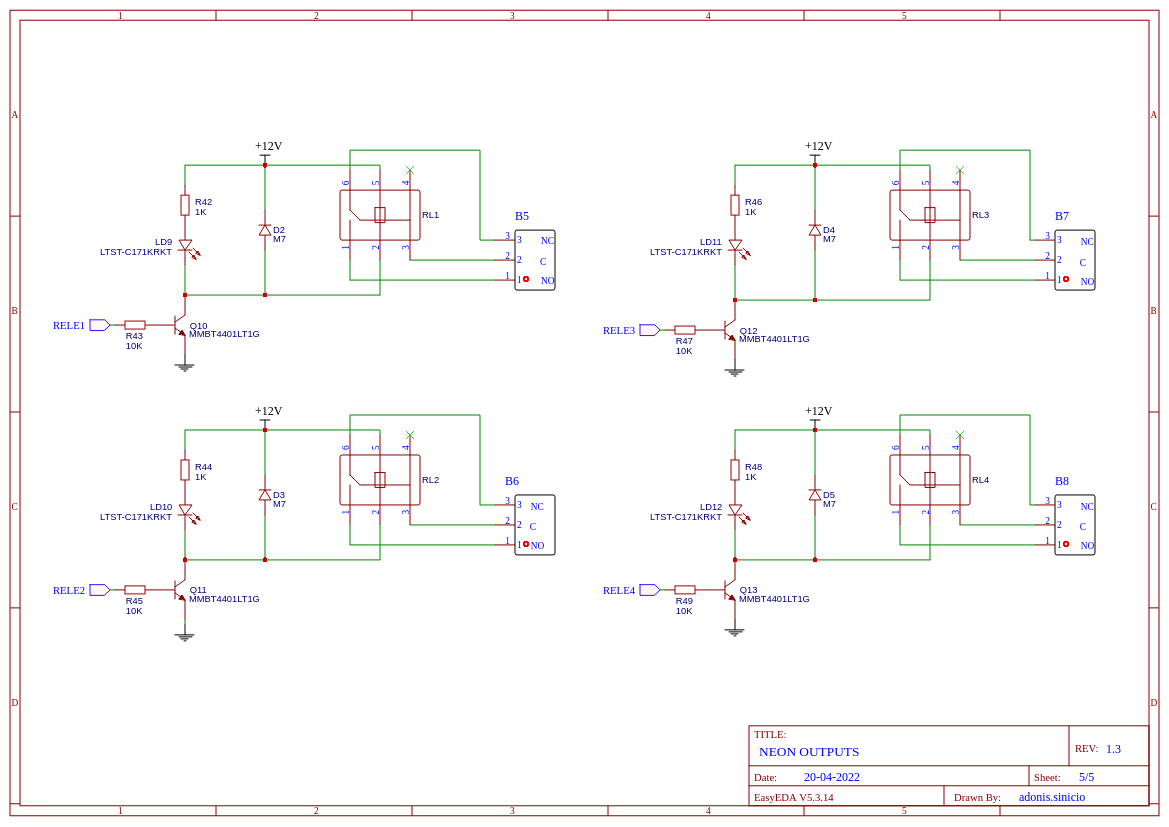Select the NEON OUTPUTS title text
The width and height of the screenshot is (1169, 827).
(809, 752)
